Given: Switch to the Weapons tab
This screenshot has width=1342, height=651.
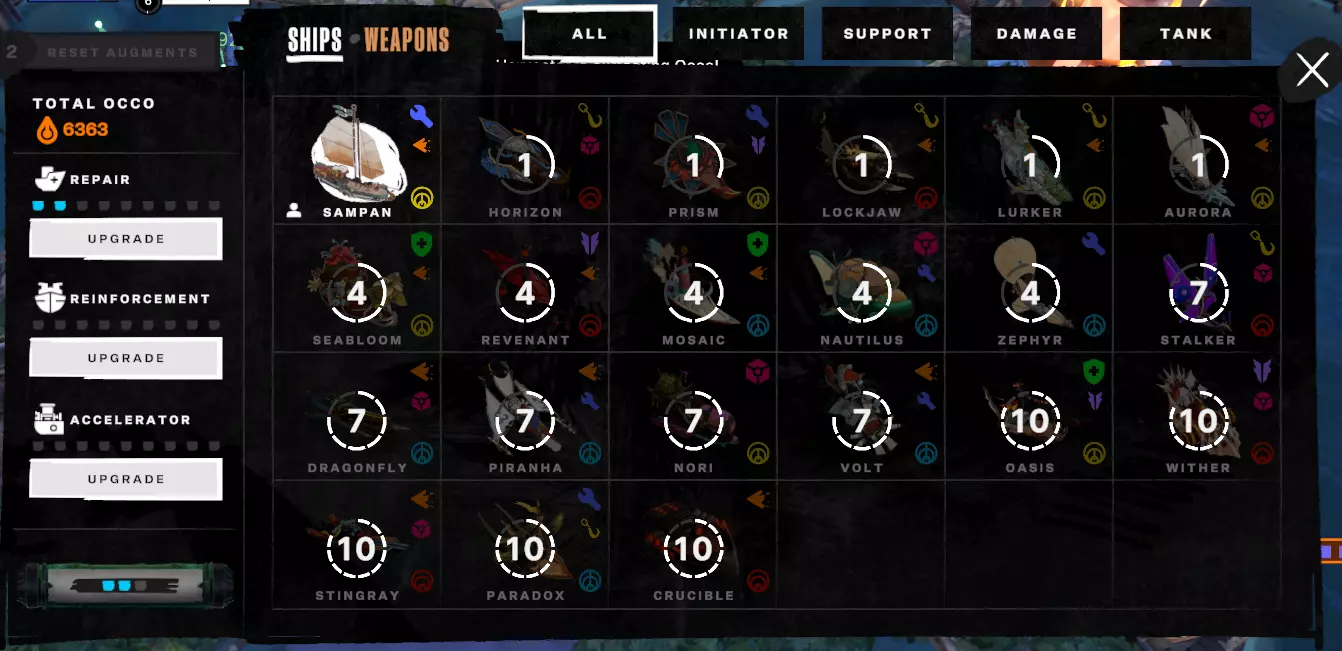Looking at the screenshot, I should 406,40.
